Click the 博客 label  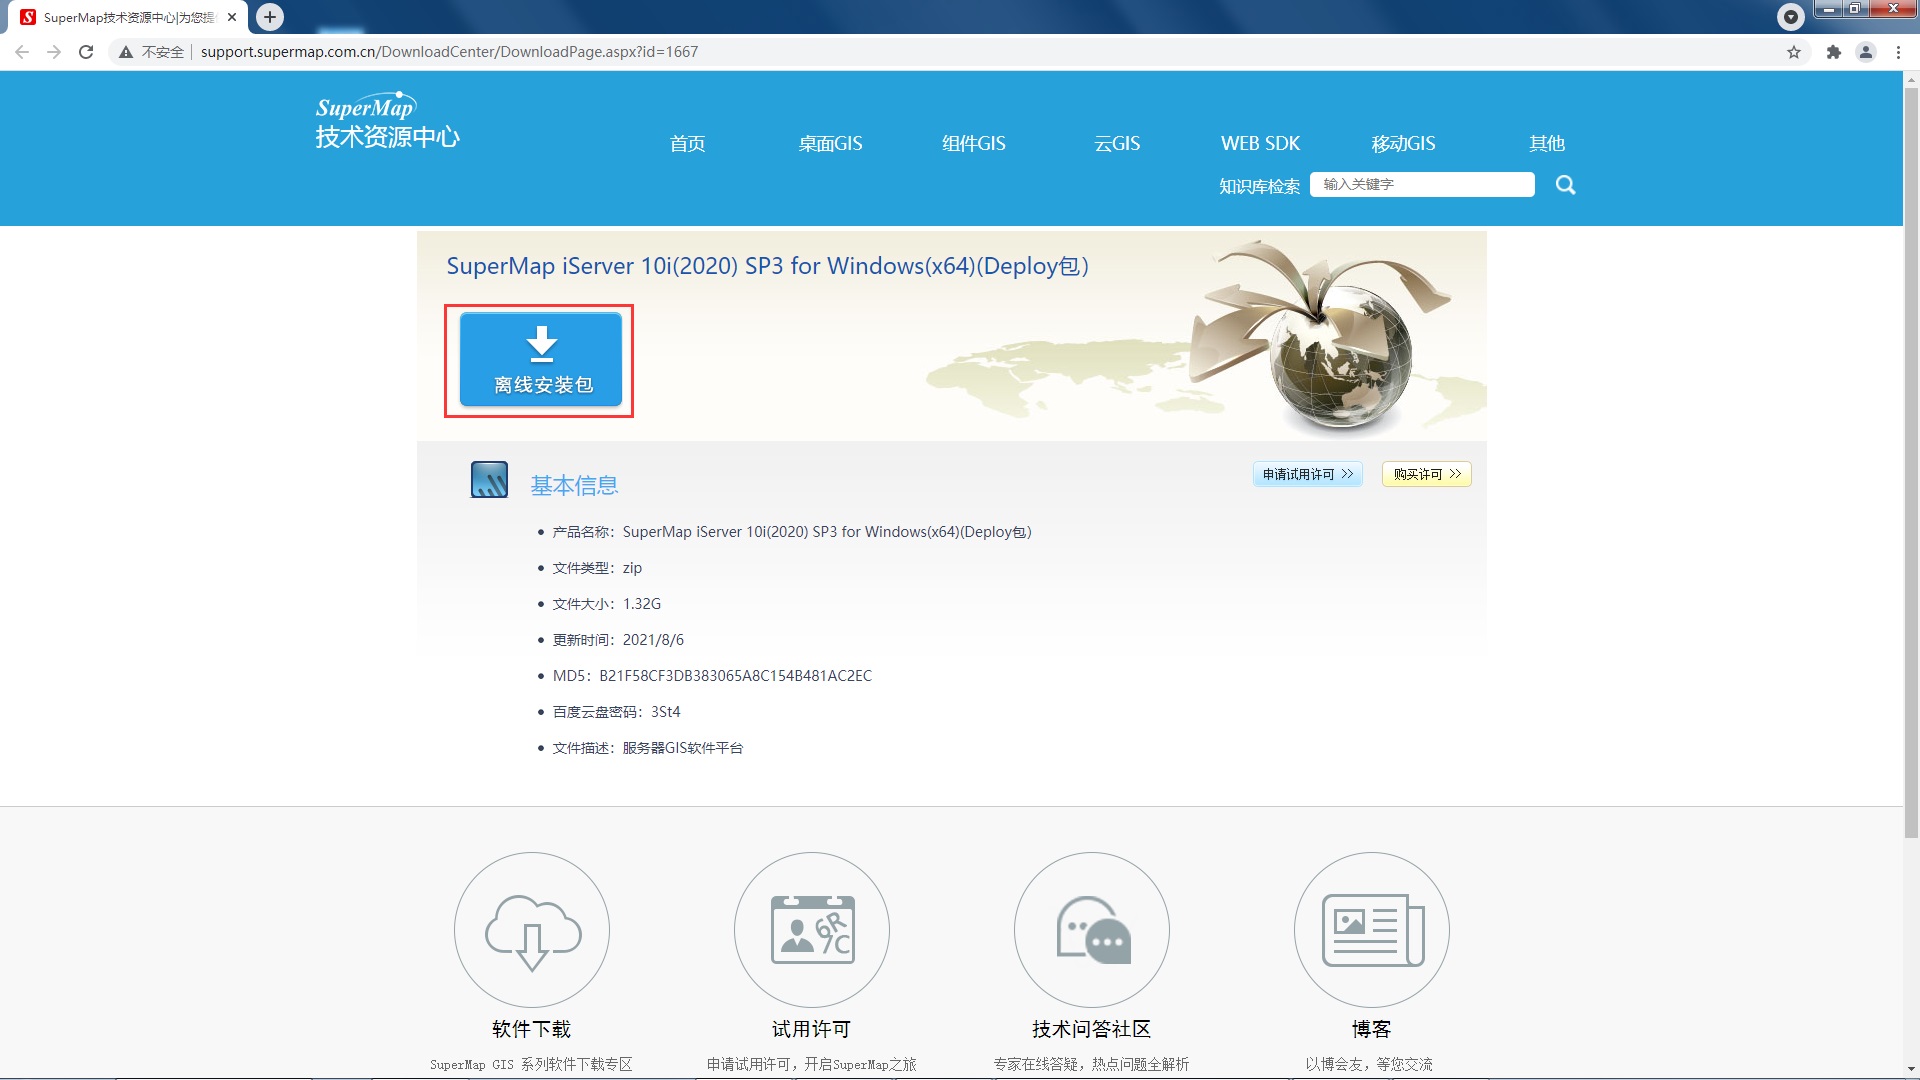pyautogui.click(x=1371, y=1029)
